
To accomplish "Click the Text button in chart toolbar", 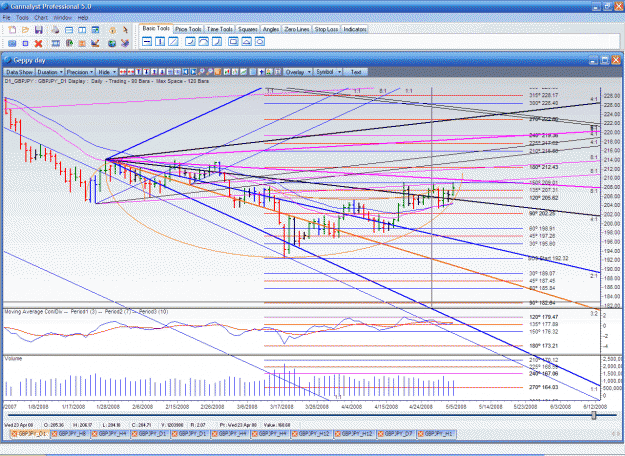I will [356, 72].
